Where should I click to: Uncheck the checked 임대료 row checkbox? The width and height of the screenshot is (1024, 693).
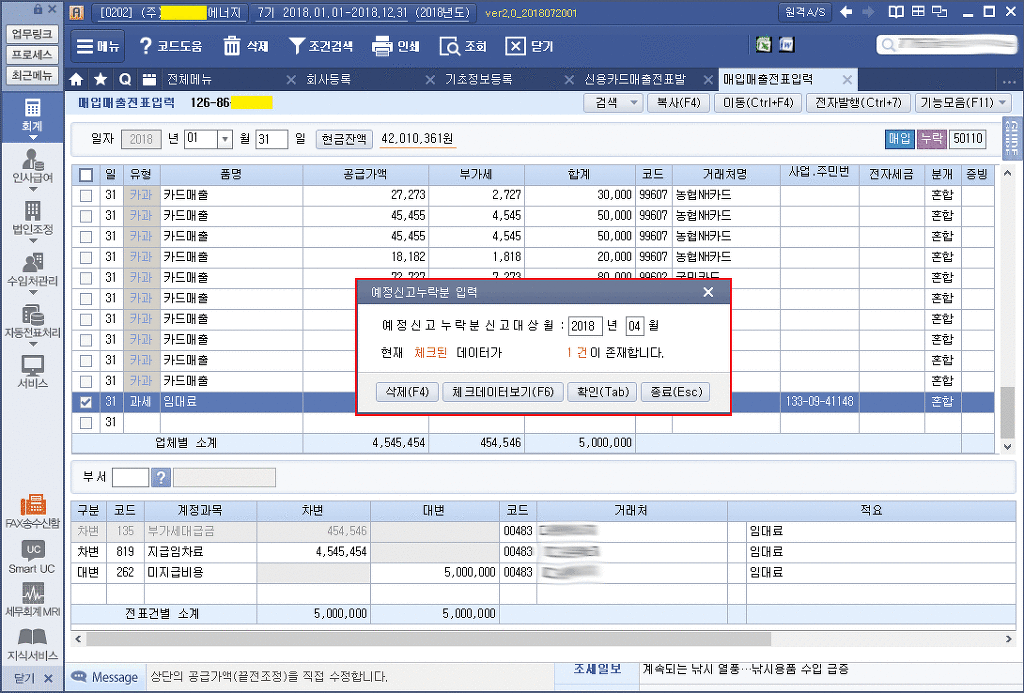[86, 402]
